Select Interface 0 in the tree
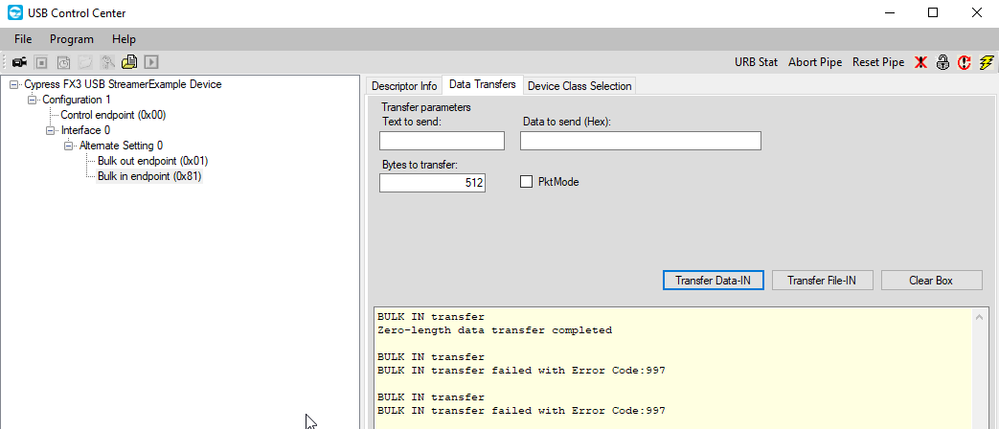The height and width of the screenshot is (429, 999). 85,130
